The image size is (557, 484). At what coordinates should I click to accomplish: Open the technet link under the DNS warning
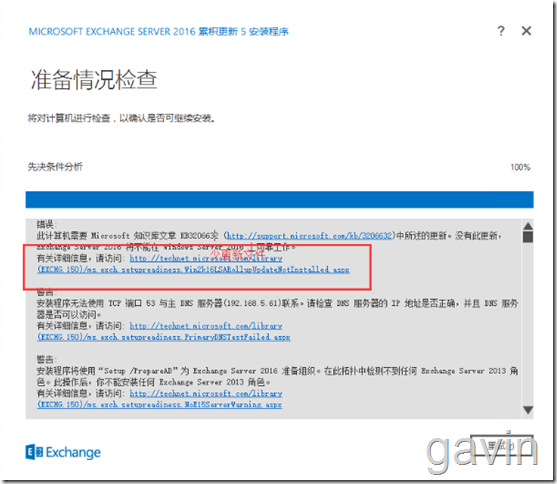coord(206,326)
